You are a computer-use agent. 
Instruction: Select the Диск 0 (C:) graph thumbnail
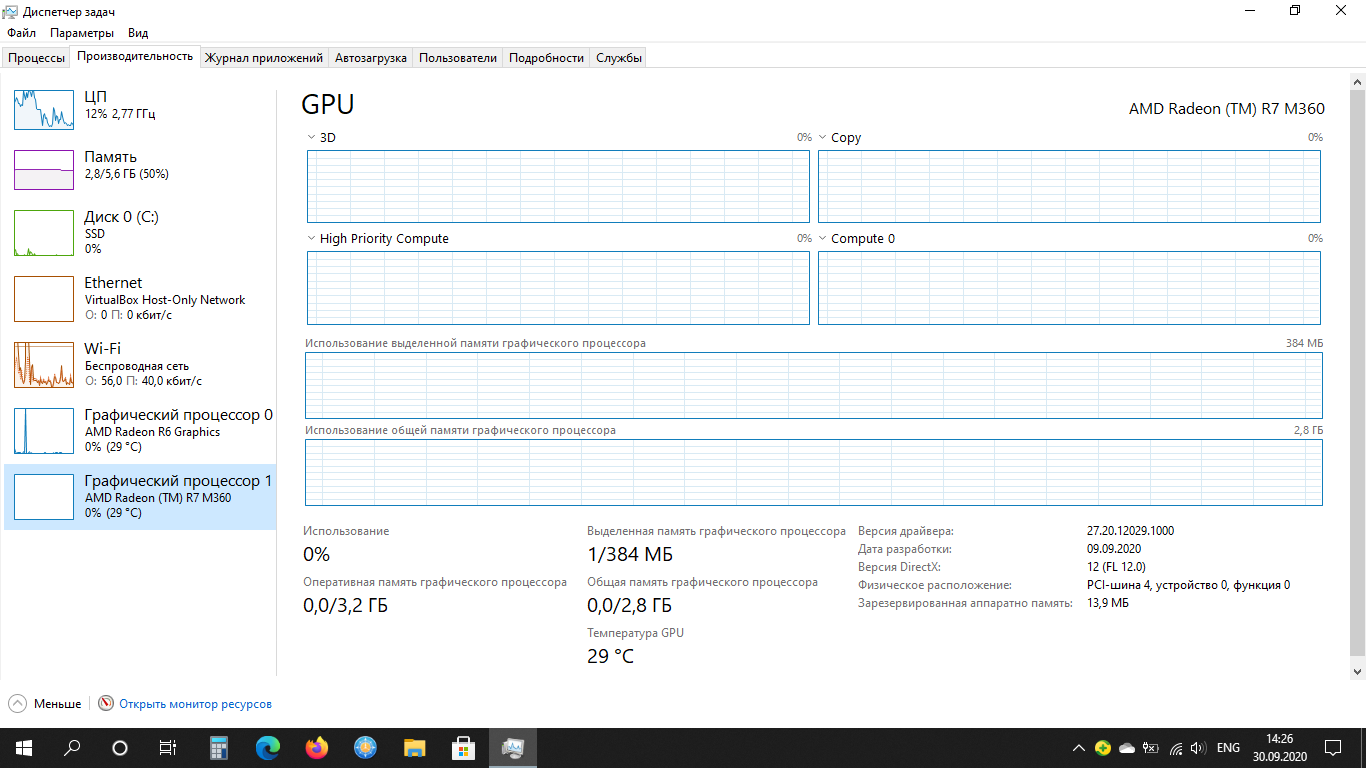tap(44, 233)
